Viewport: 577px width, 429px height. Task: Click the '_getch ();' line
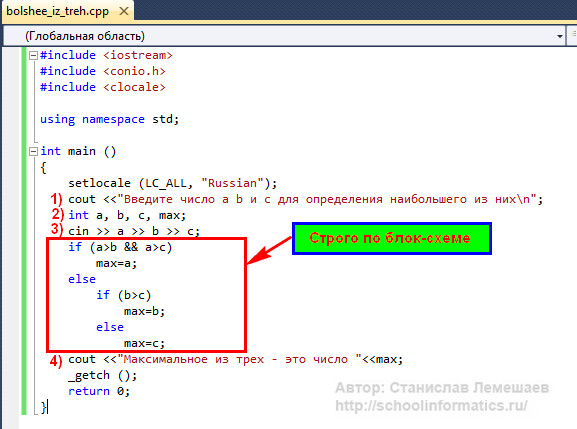coord(103,376)
